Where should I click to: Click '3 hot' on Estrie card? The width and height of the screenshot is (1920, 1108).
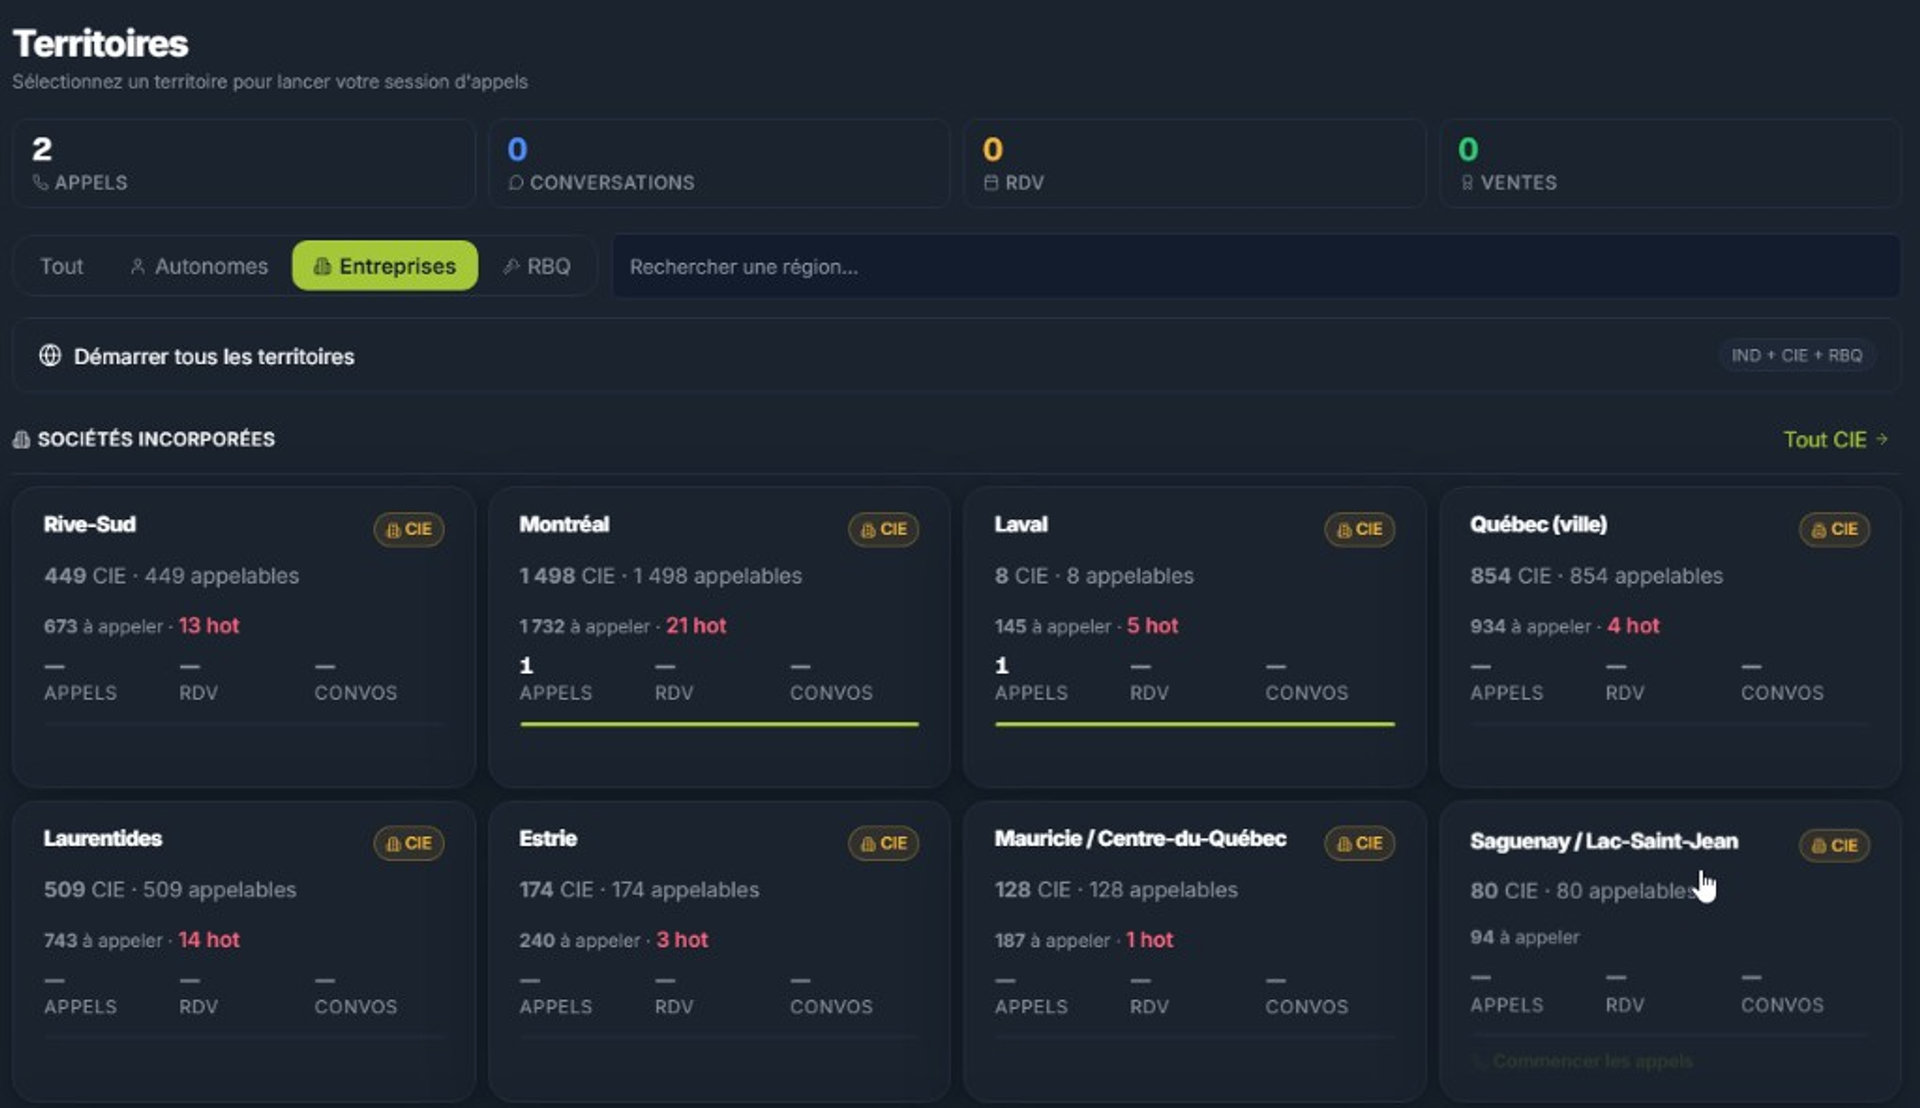[682, 940]
